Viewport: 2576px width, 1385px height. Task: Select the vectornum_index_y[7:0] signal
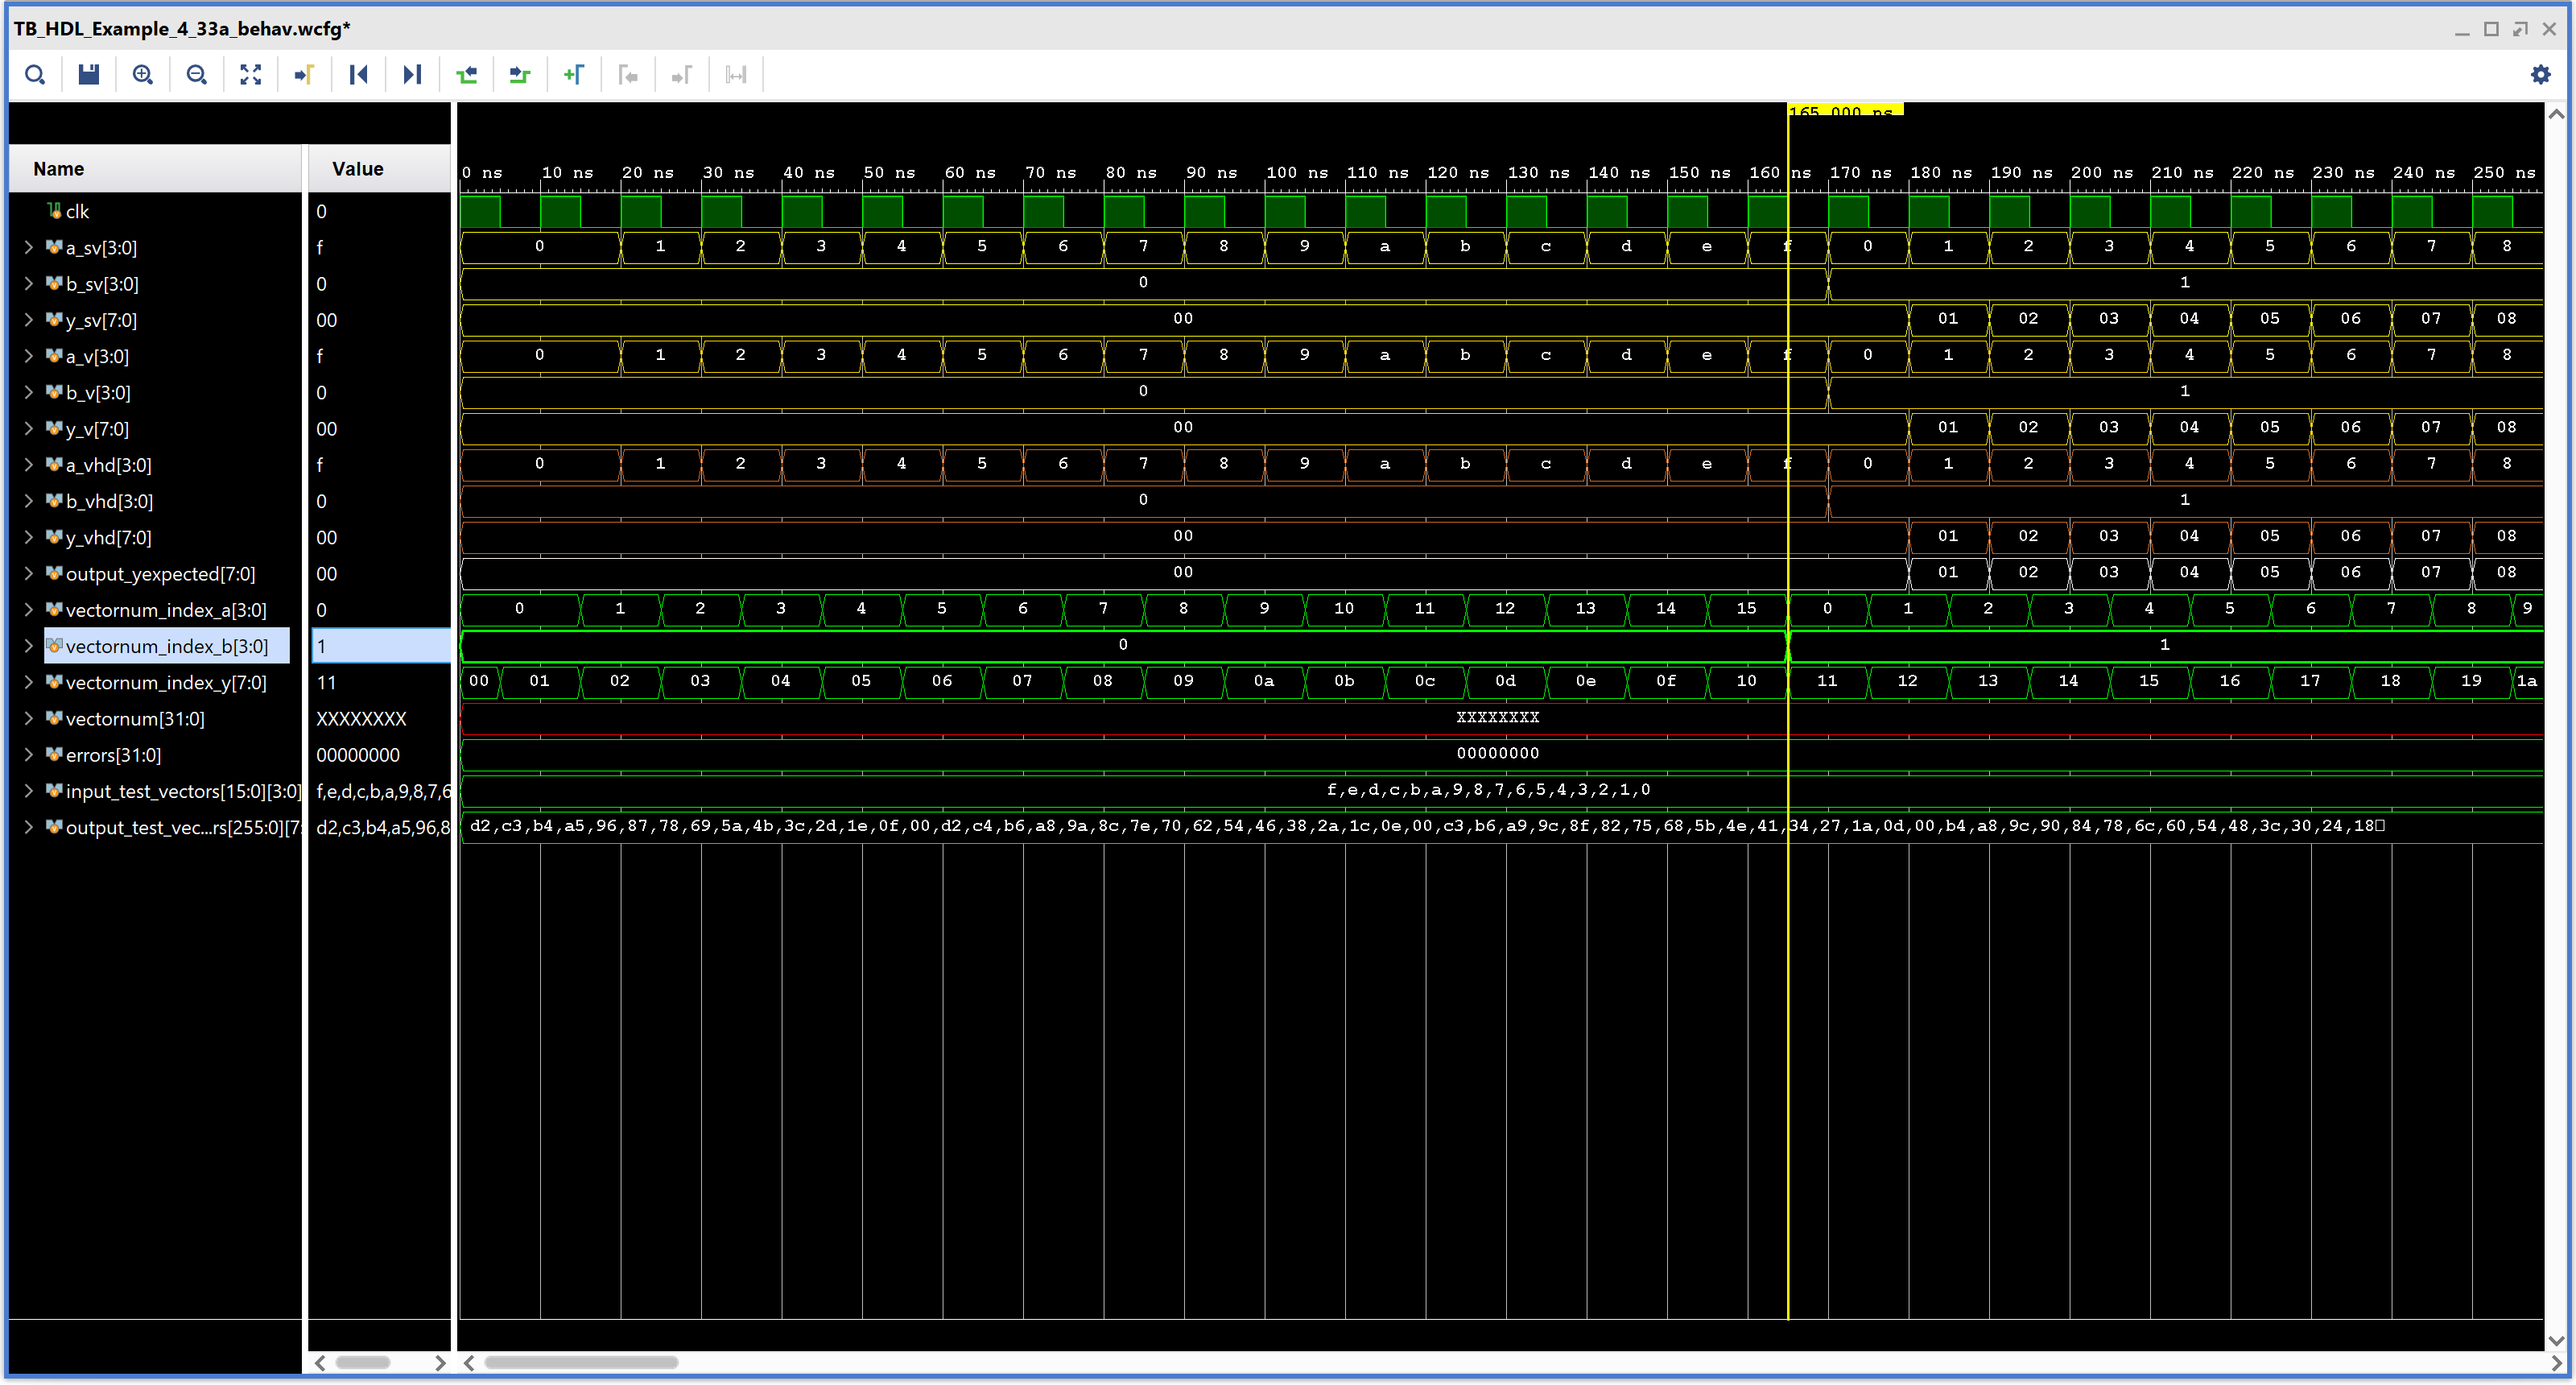pyautogui.click(x=165, y=683)
